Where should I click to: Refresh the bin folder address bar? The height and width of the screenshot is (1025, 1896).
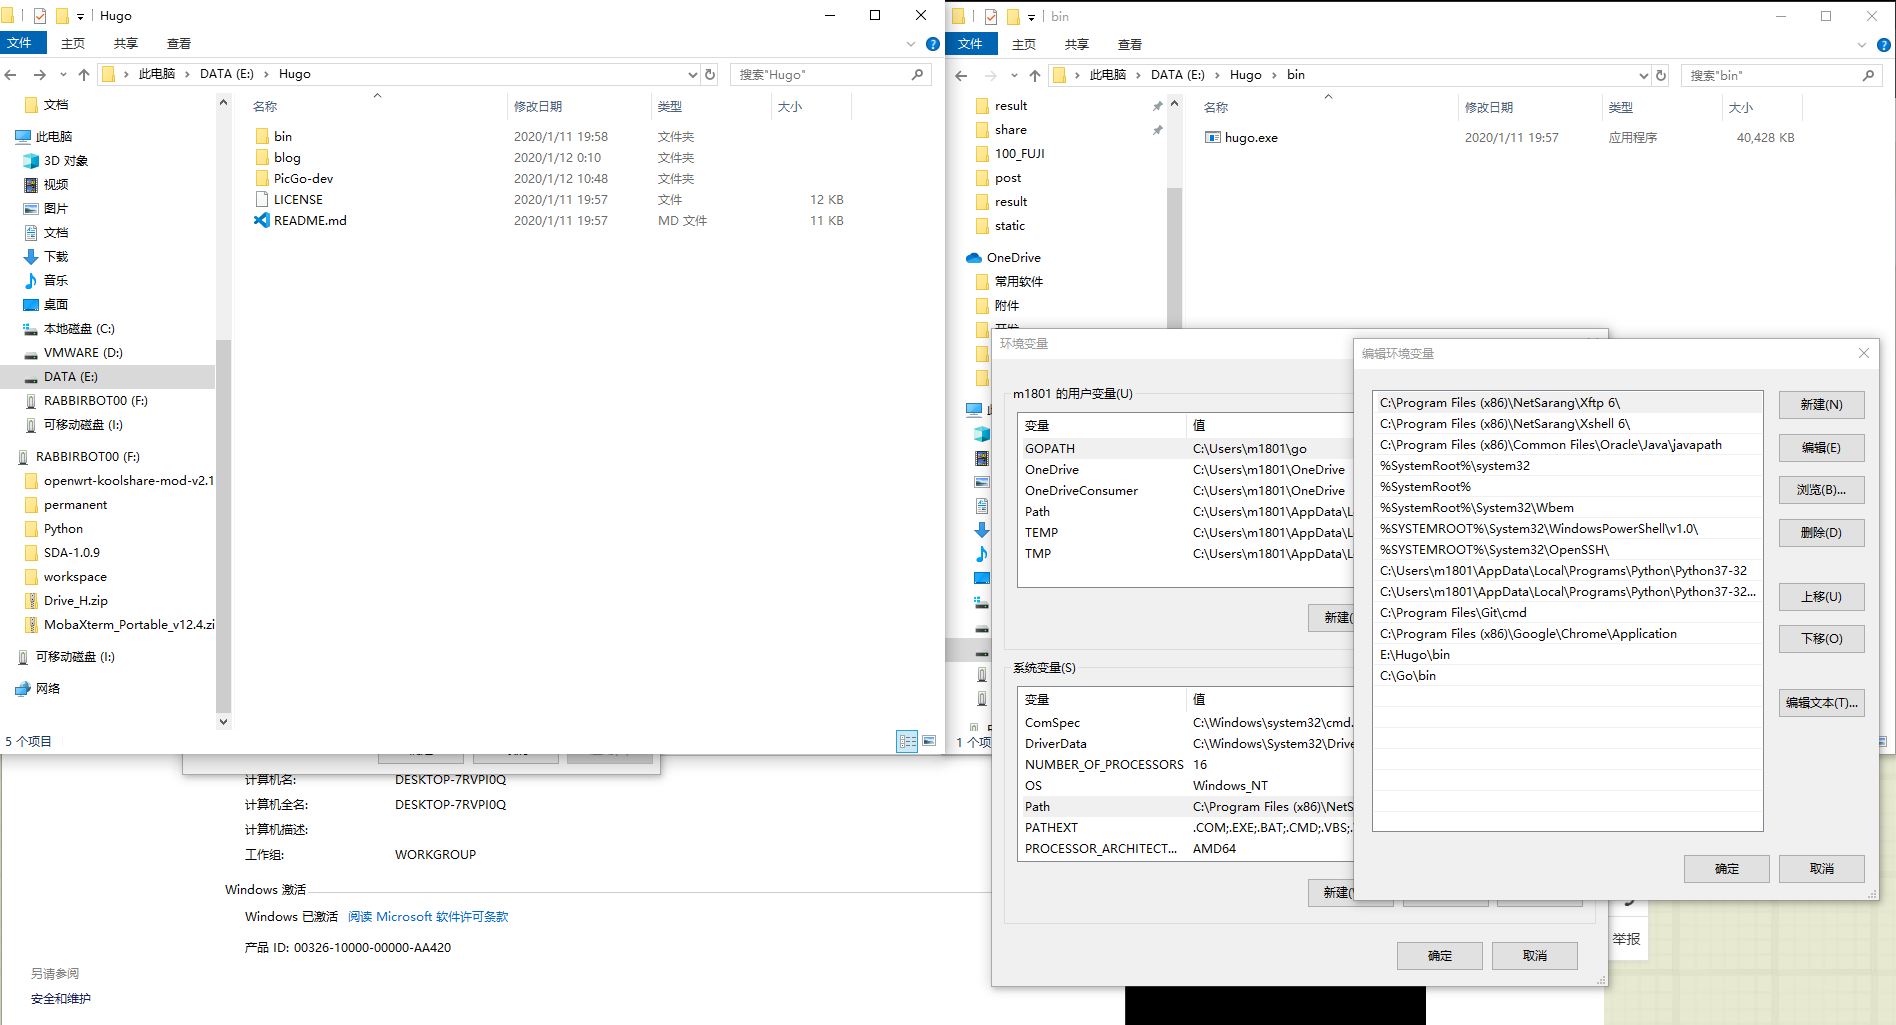[1661, 75]
